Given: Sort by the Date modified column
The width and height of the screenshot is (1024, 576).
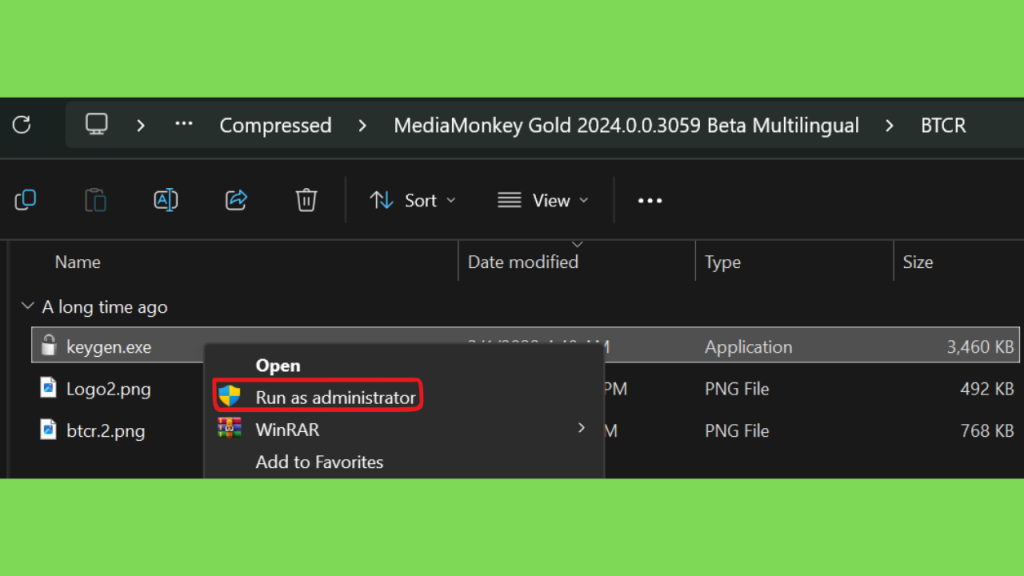Looking at the screenshot, I should (523, 262).
